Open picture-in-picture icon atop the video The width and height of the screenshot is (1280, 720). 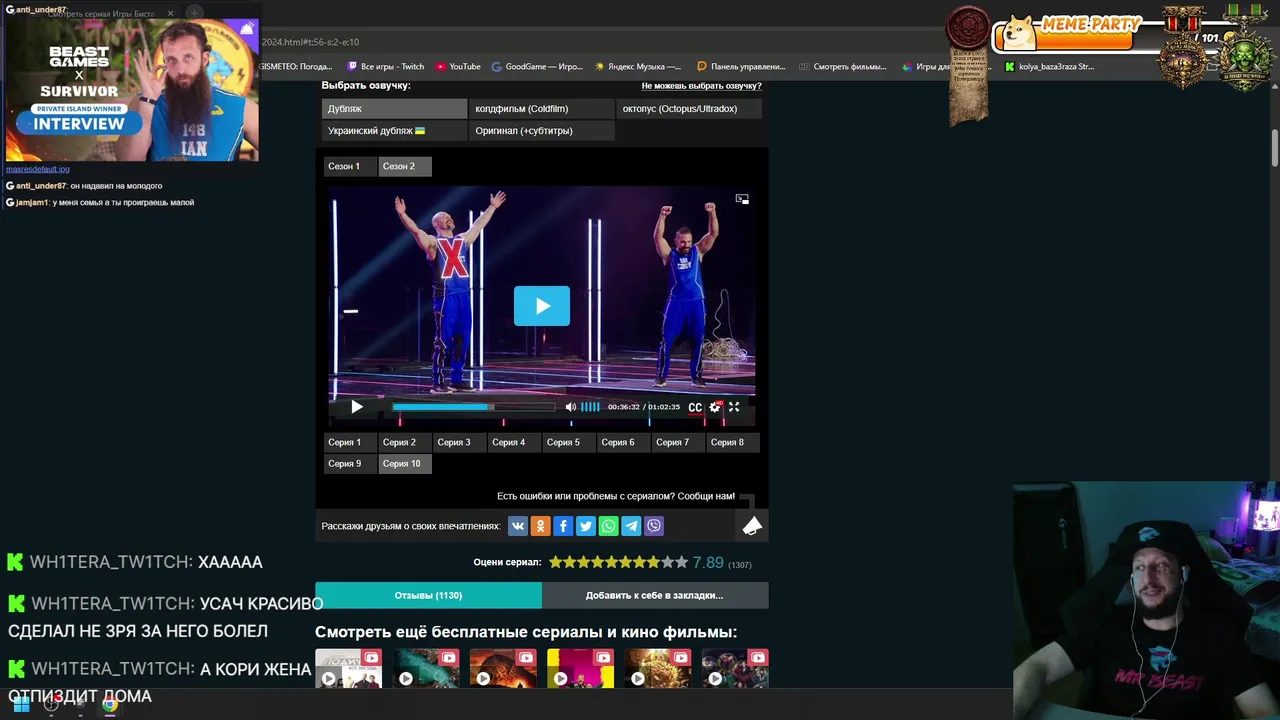pos(742,199)
